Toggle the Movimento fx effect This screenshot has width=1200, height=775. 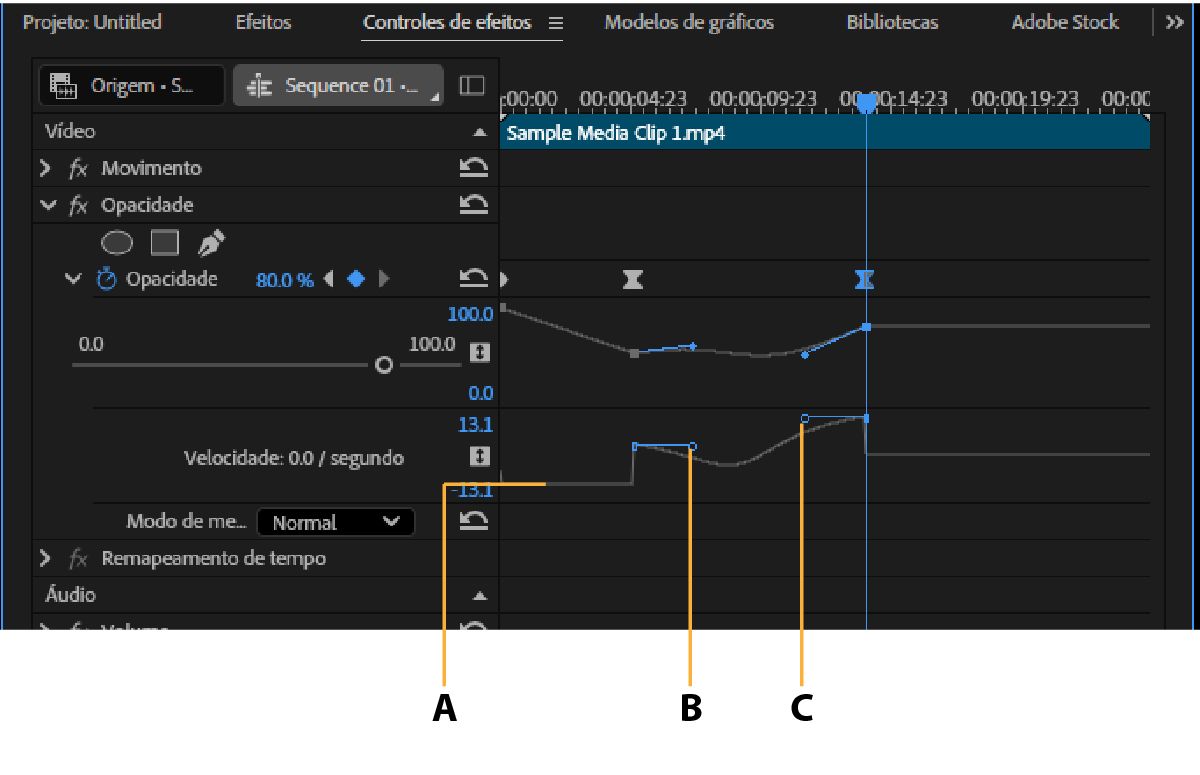pyautogui.click(x=78, y=168)
